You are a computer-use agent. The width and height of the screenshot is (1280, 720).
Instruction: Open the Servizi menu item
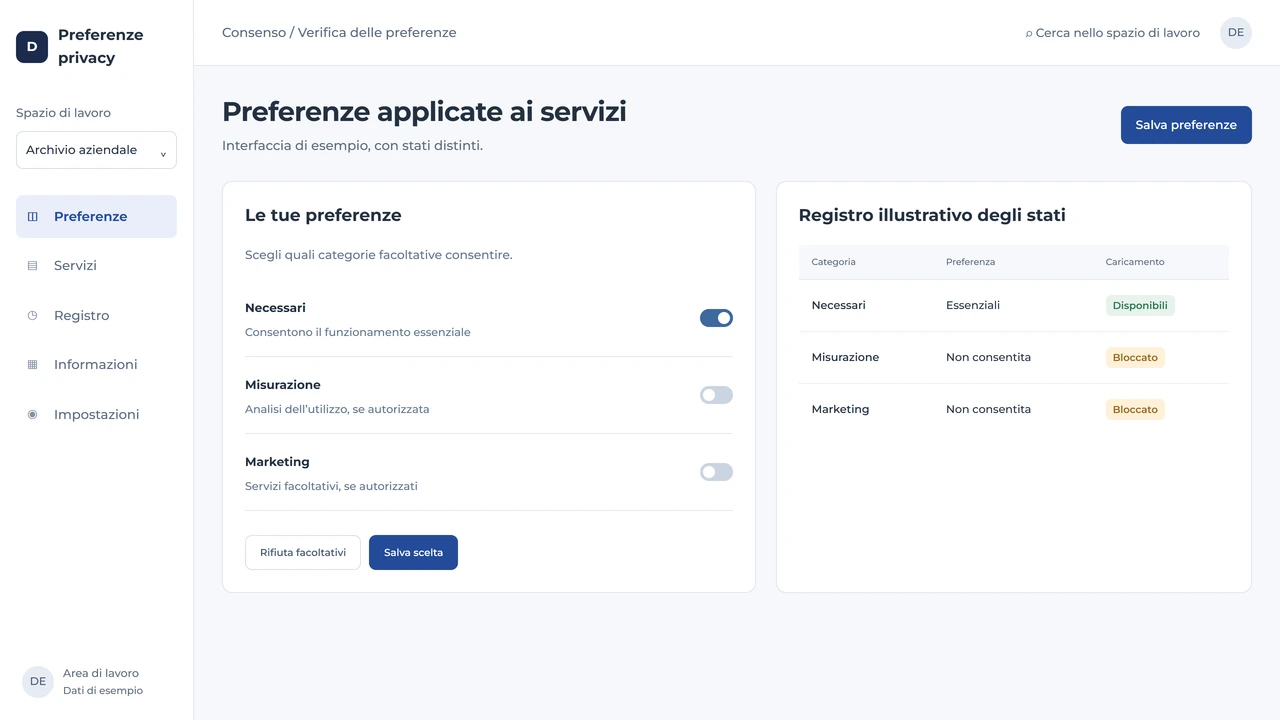96,266
